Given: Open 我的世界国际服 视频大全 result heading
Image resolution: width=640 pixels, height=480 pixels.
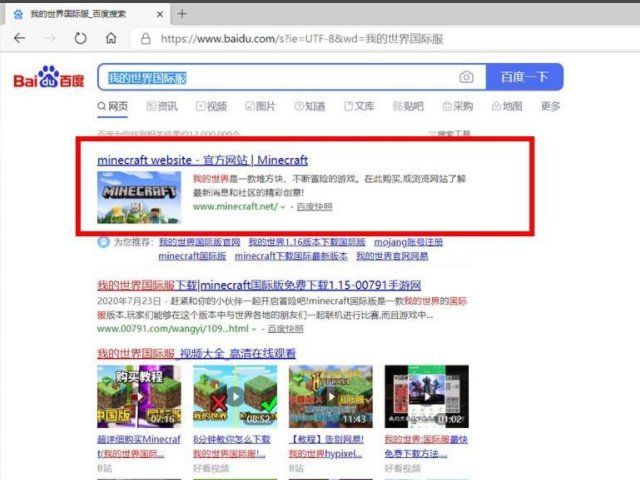Looking at the screenshot, I should (196, 353).
